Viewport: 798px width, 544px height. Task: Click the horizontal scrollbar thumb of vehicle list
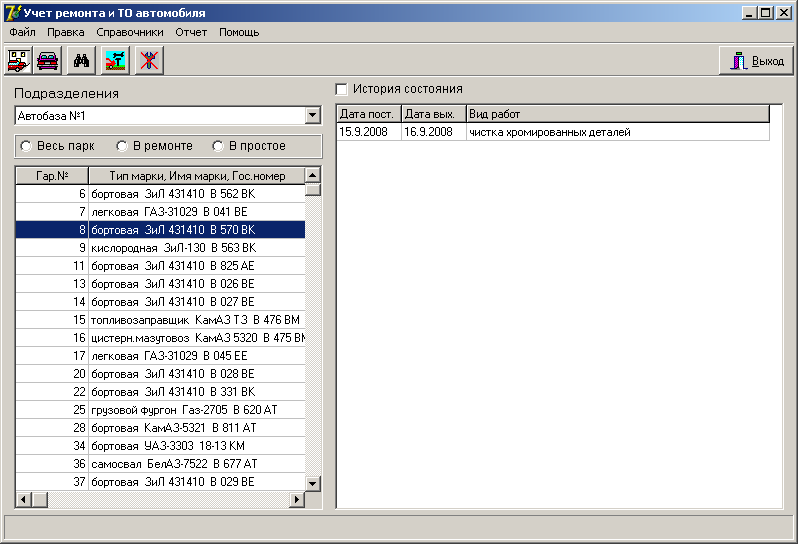pyautogui.click(x=40, y=500)
